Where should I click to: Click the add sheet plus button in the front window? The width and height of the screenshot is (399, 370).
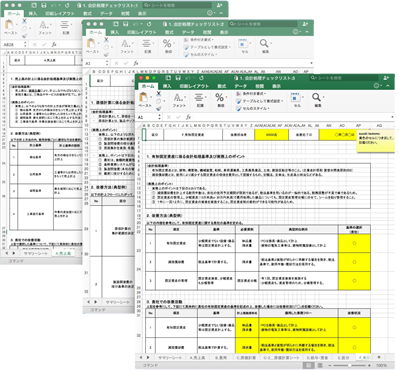point(379,357)
